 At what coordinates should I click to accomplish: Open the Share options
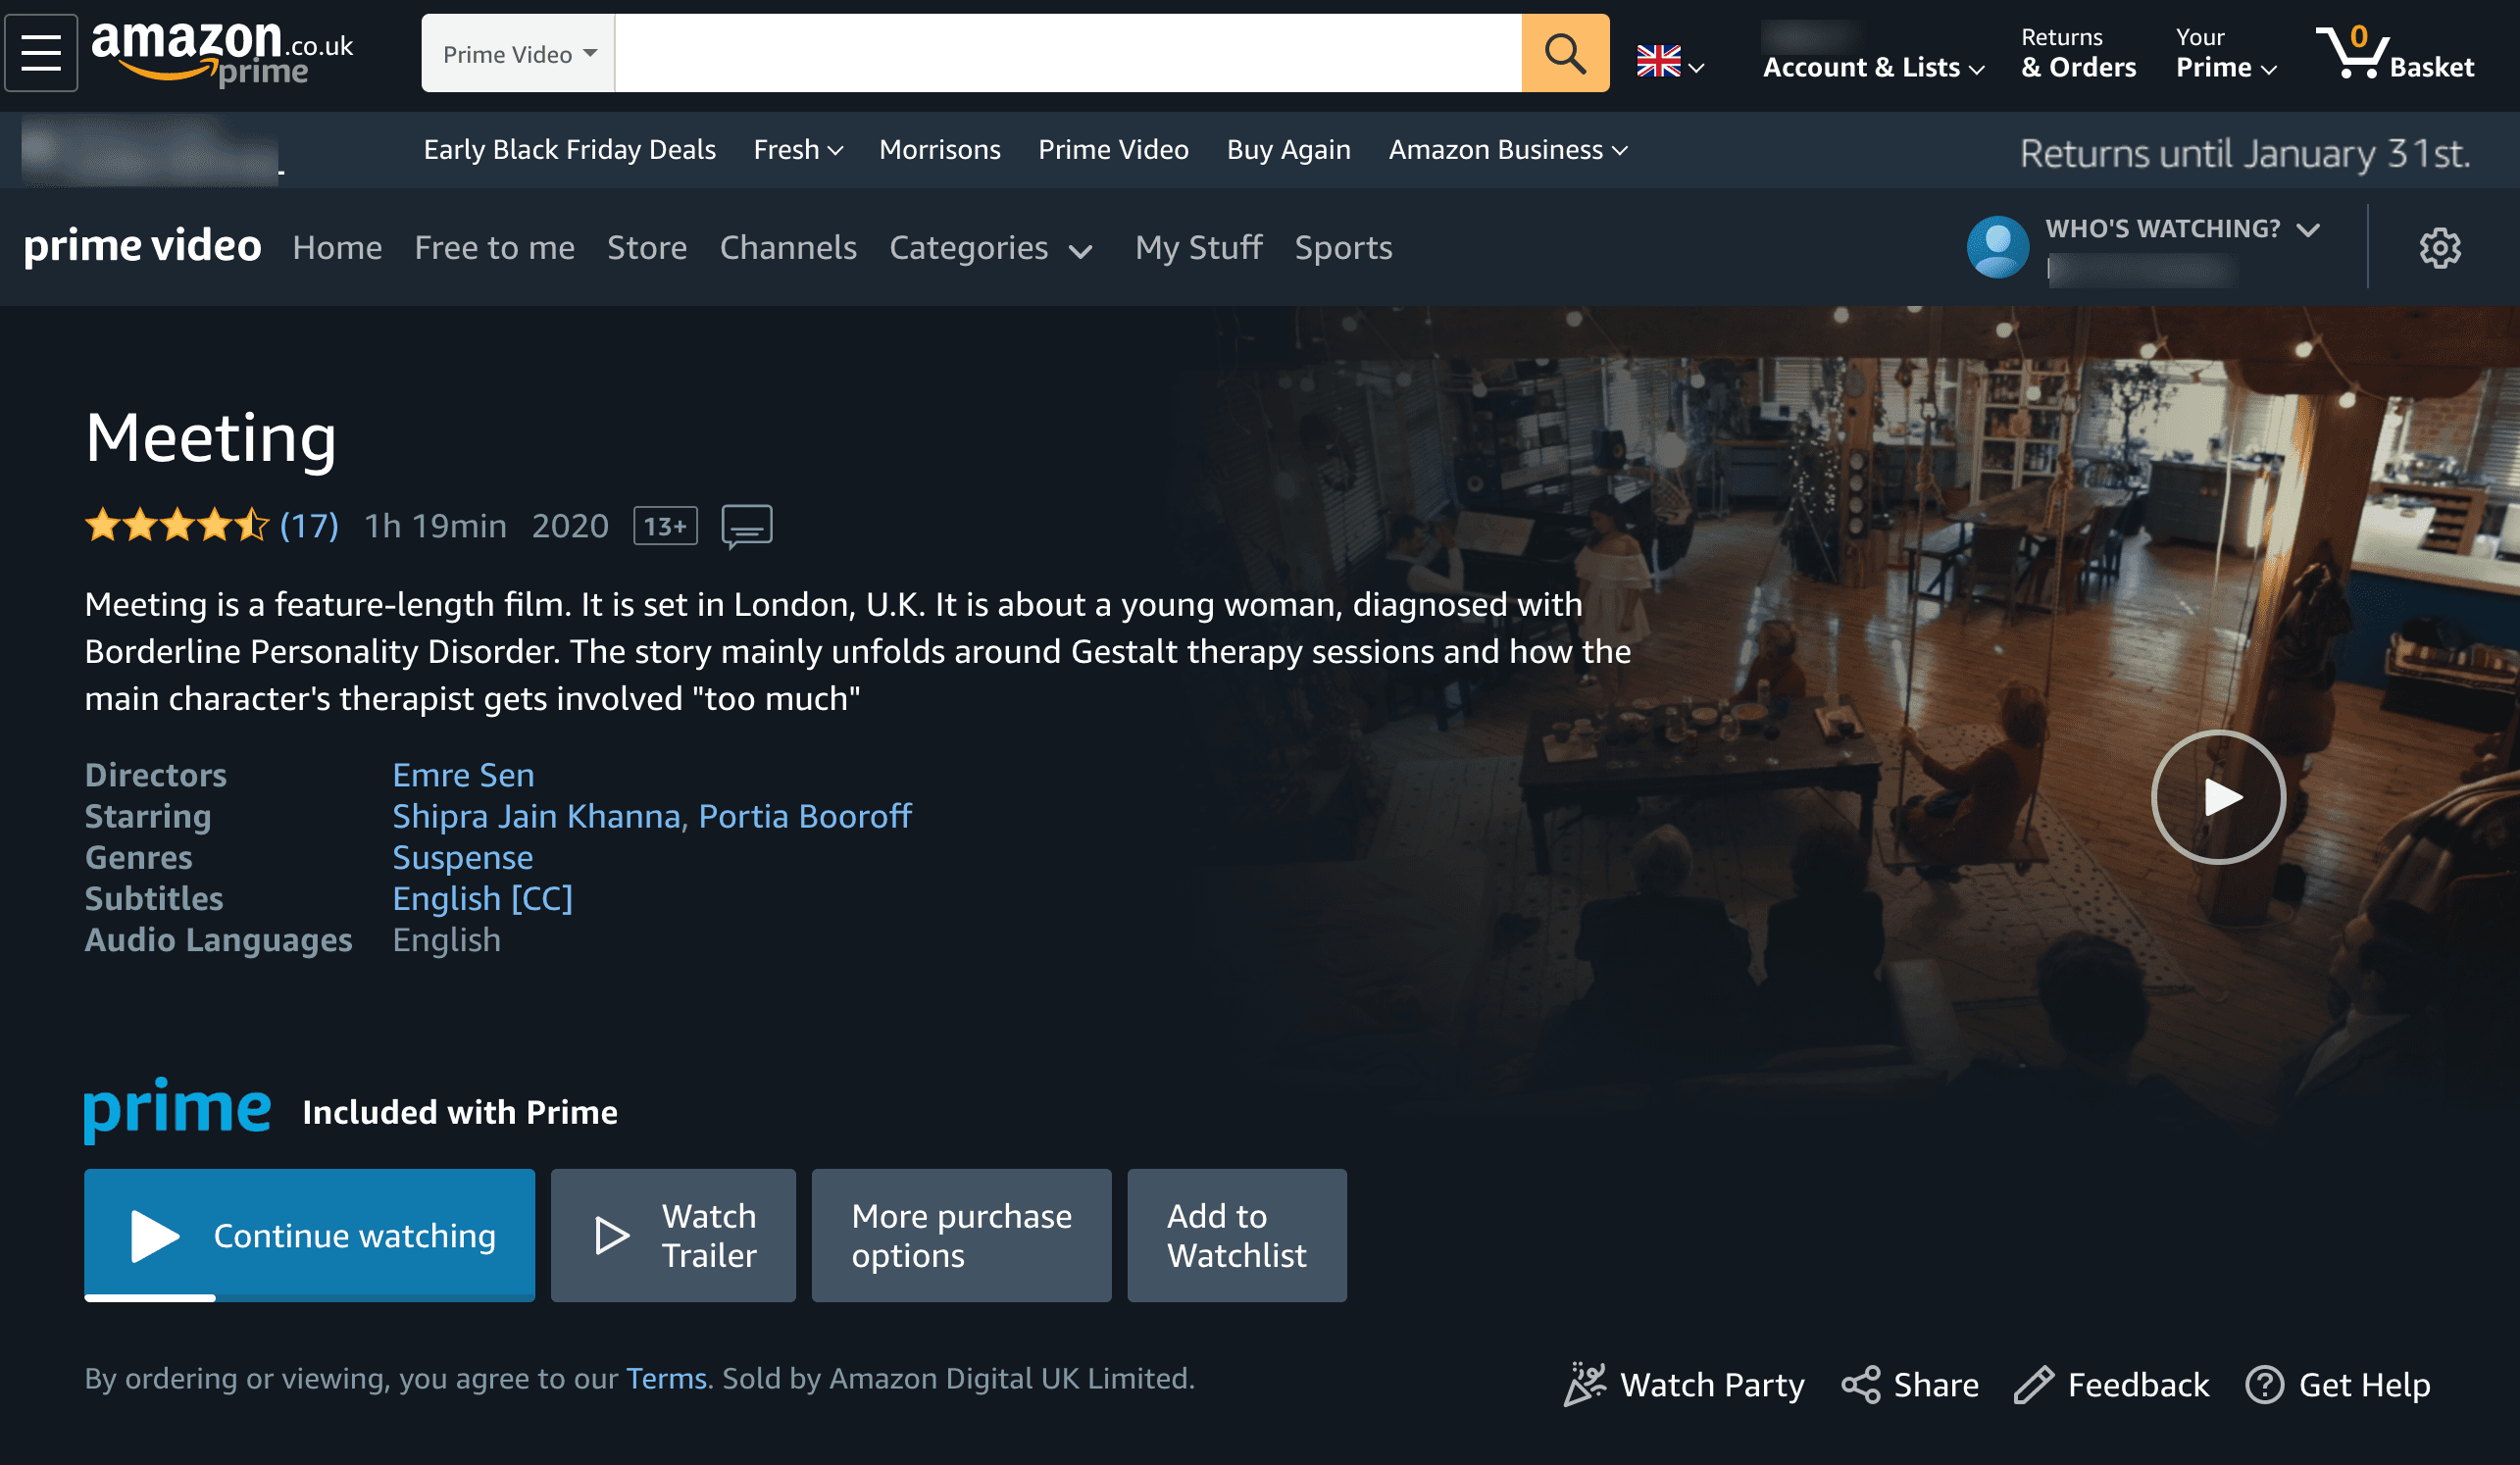[1908, 1385]
